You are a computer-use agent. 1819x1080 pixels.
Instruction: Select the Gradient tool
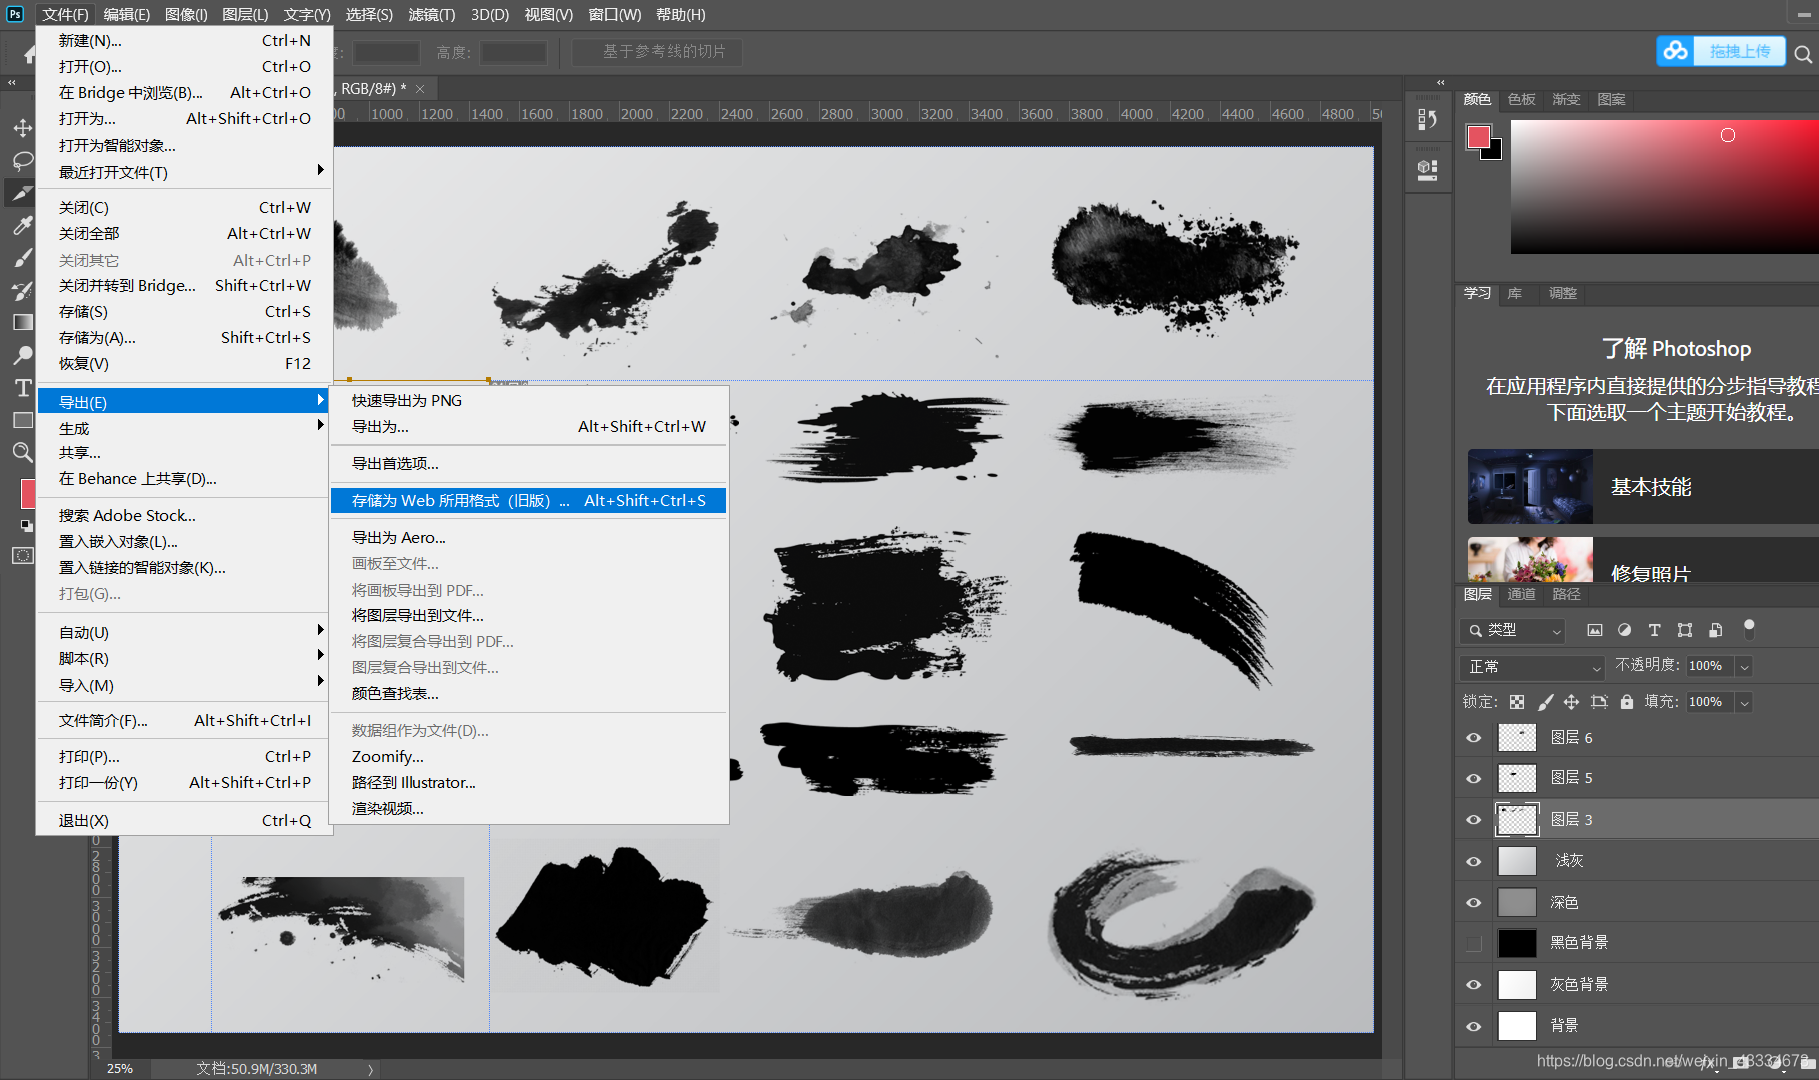click(x=22, y=322)
